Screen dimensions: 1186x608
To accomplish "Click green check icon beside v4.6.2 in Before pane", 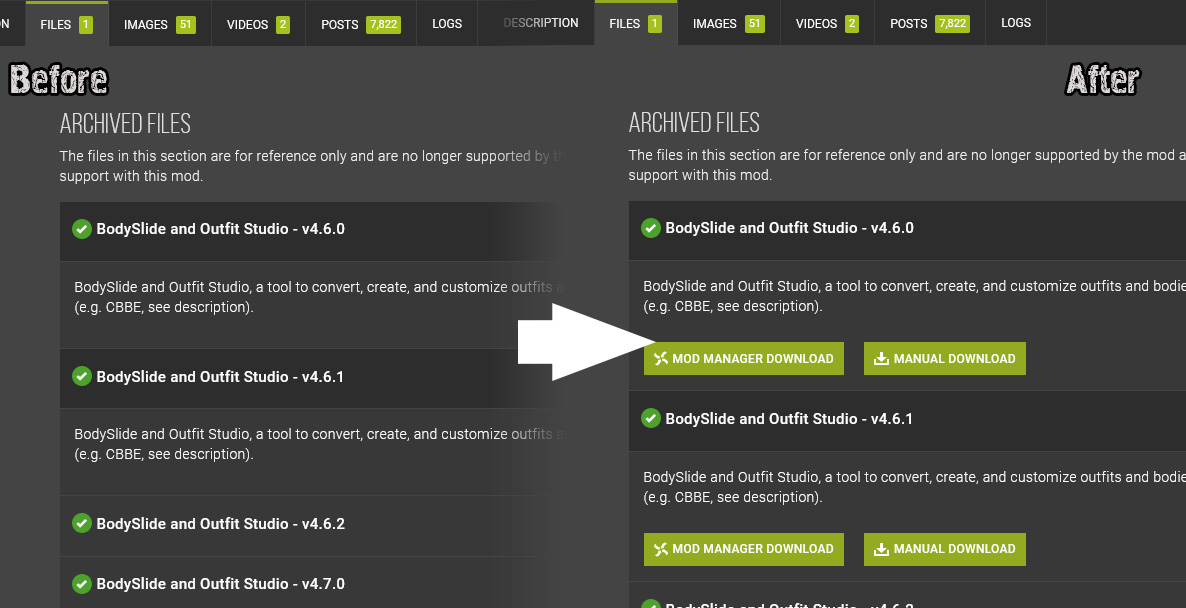I will coord(82,523).
